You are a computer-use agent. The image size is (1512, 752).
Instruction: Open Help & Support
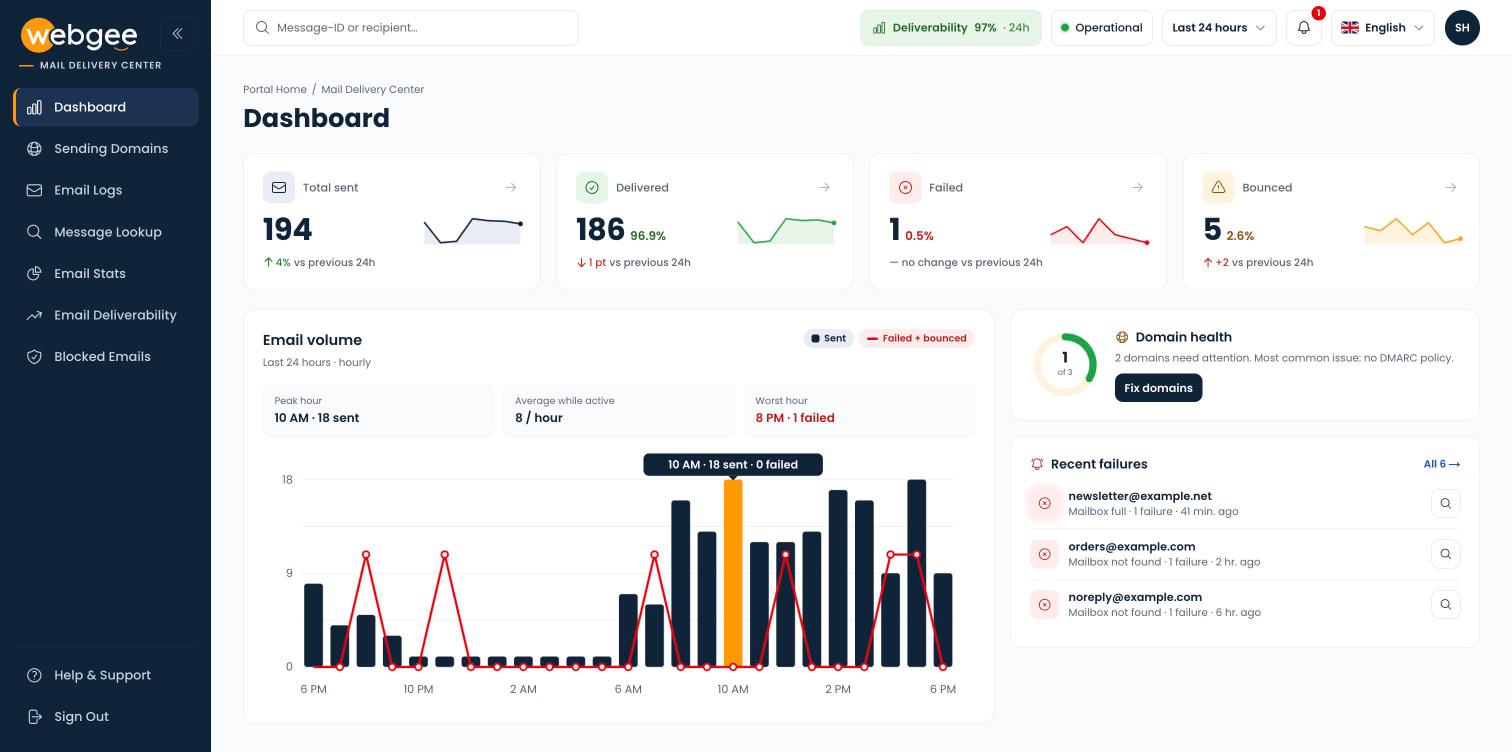point(106,675)
